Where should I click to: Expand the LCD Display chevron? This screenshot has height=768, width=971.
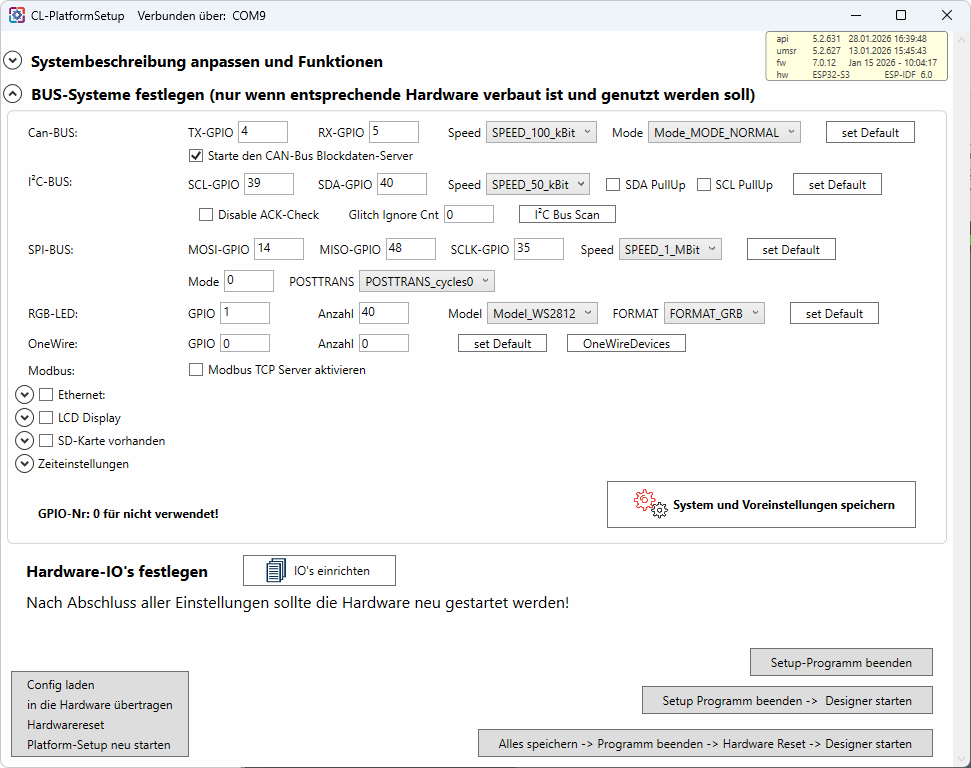click(x=25, y=418)
